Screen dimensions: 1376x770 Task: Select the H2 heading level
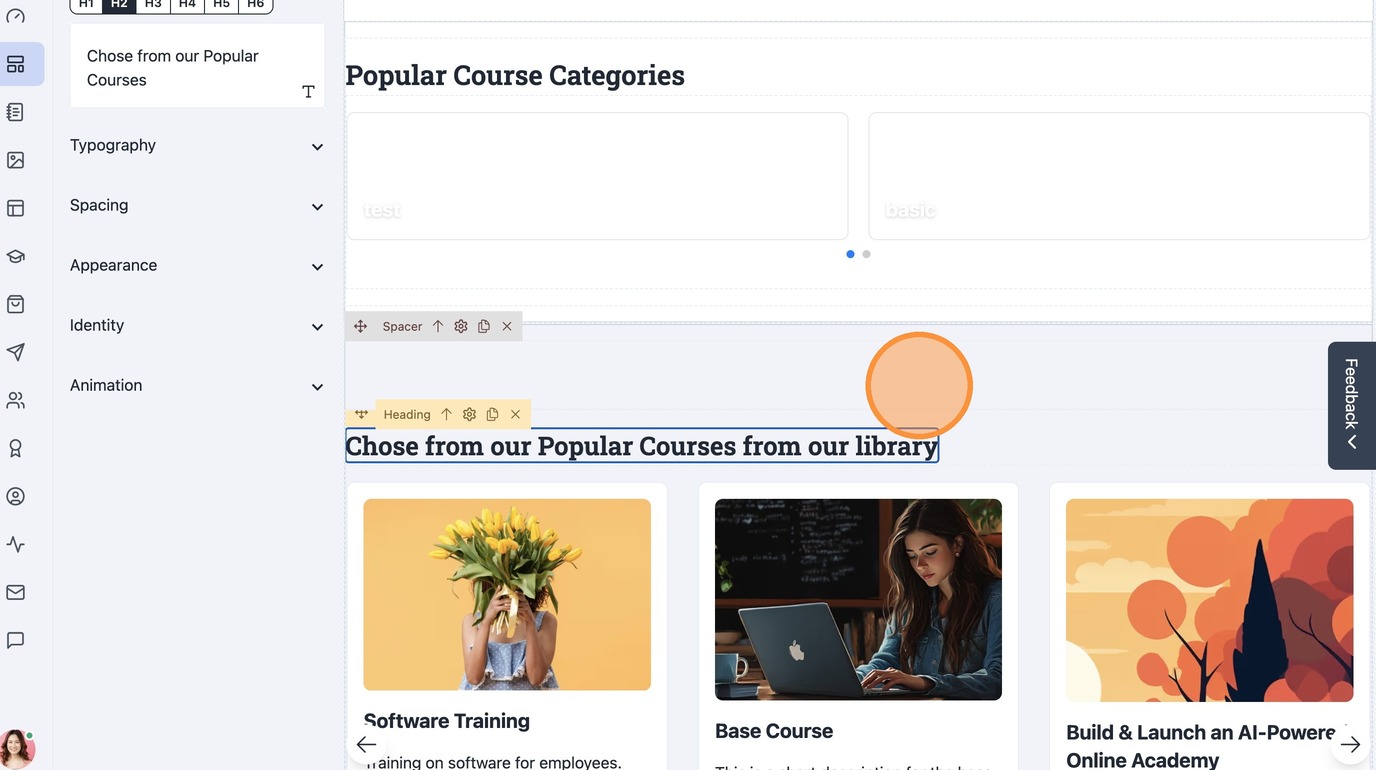120,5
